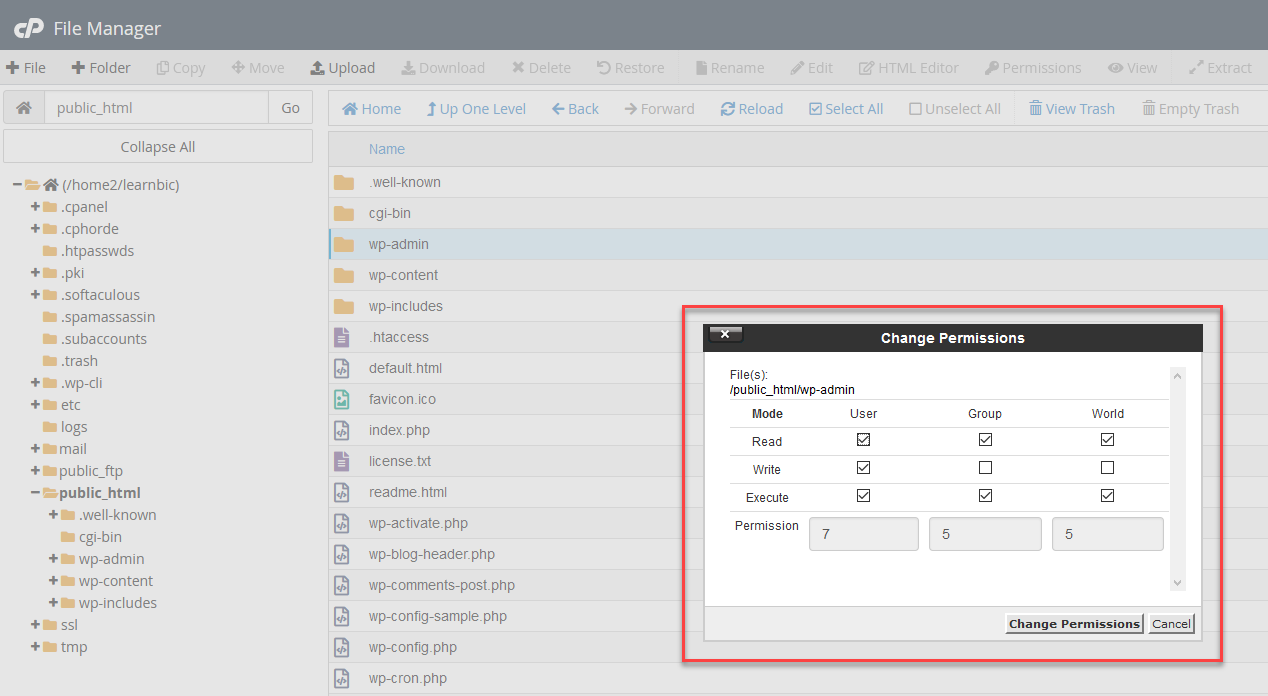Image resolution: width=1268 pixels, height=696 pixels.
Task: Click the cPanel logo icon
Action: 28,29
